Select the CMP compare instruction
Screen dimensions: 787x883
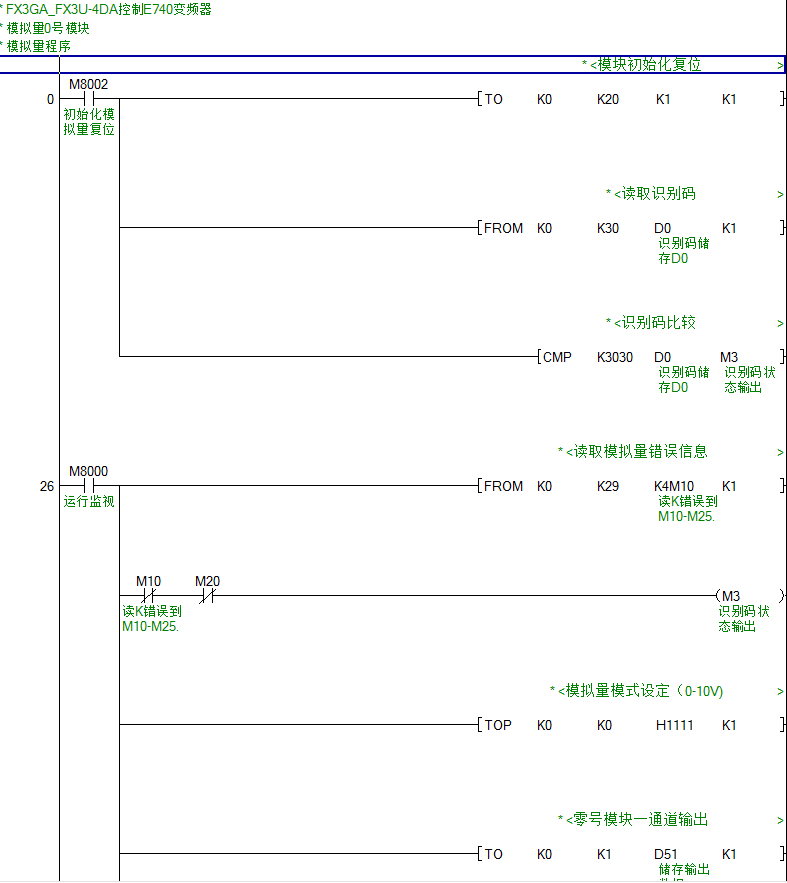click(x=556, y=357)
